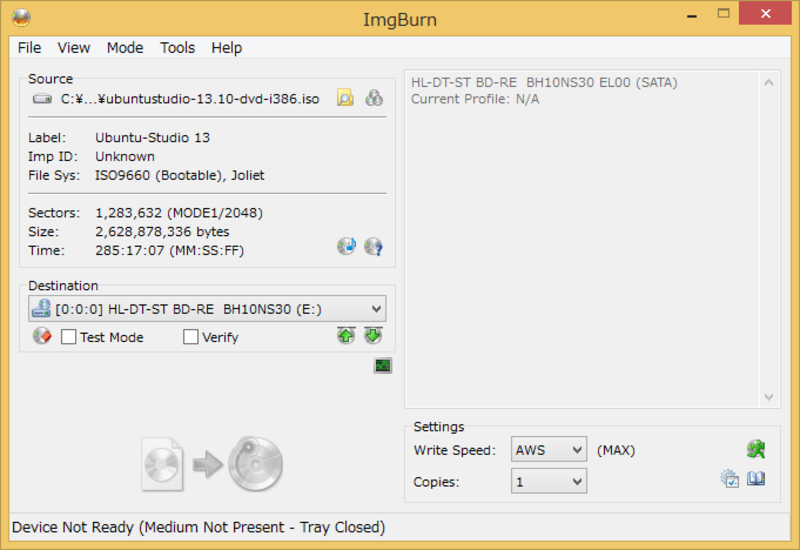
Task: Open the book icon in Settings
Action: coord(756,479)
